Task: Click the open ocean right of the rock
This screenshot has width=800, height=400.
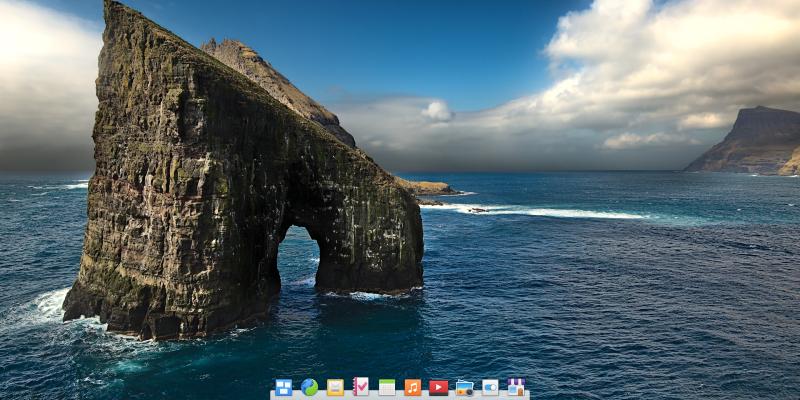Action: coord(600,290)
